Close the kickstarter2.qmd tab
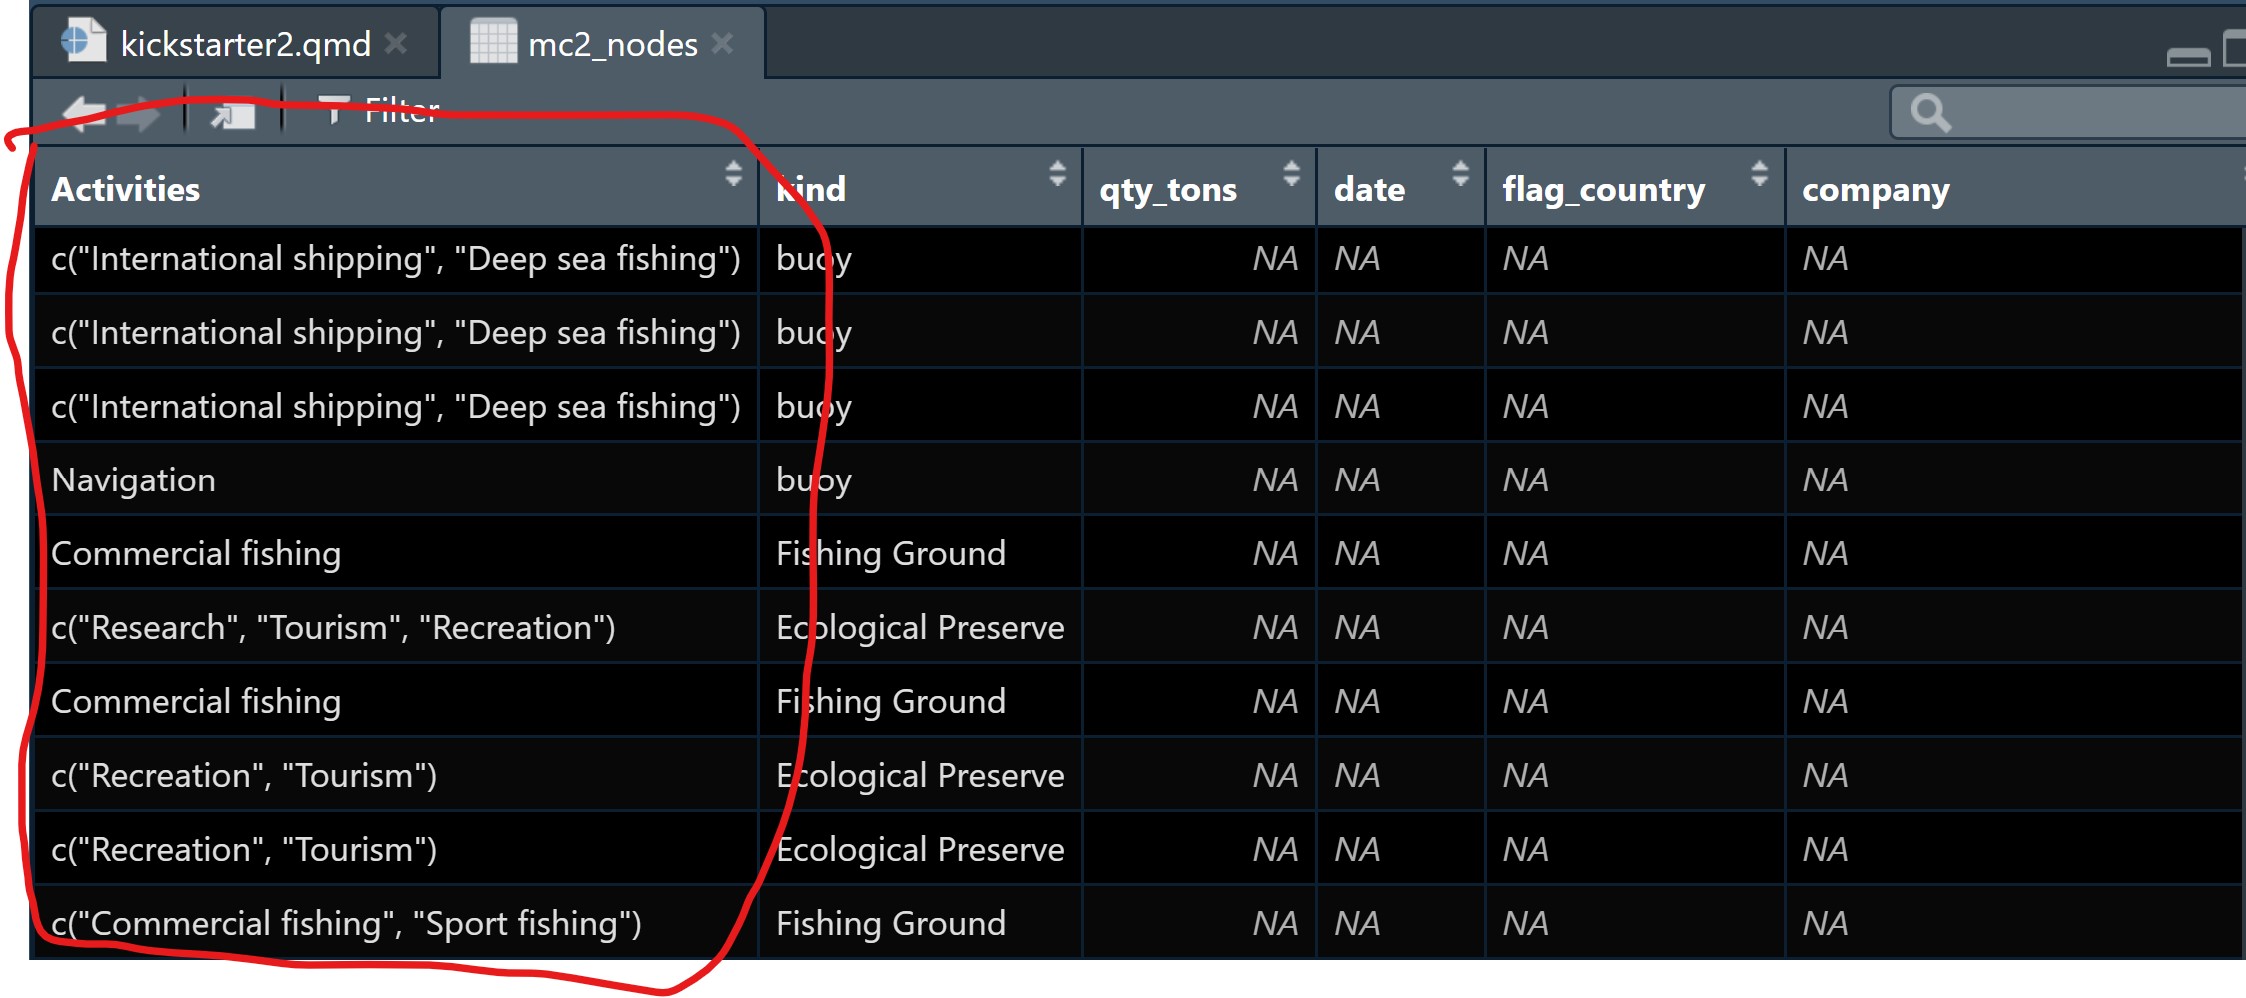 [x=396, y=43]
